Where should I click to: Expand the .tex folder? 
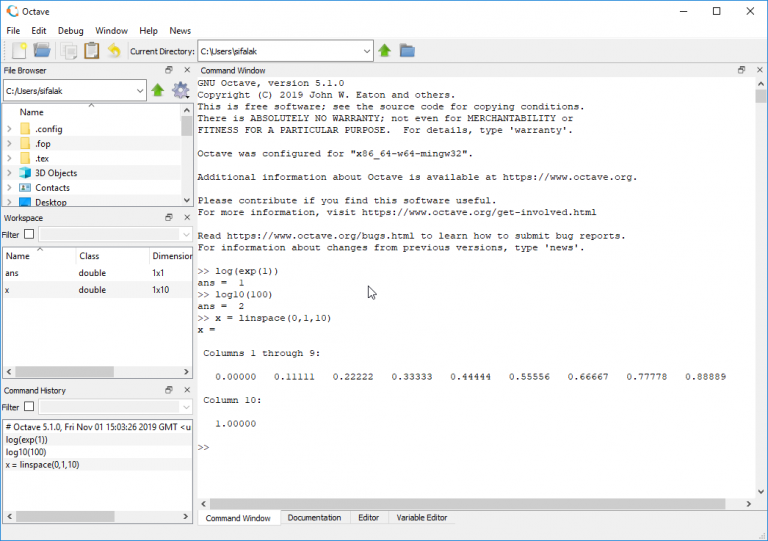coord(9,159)
